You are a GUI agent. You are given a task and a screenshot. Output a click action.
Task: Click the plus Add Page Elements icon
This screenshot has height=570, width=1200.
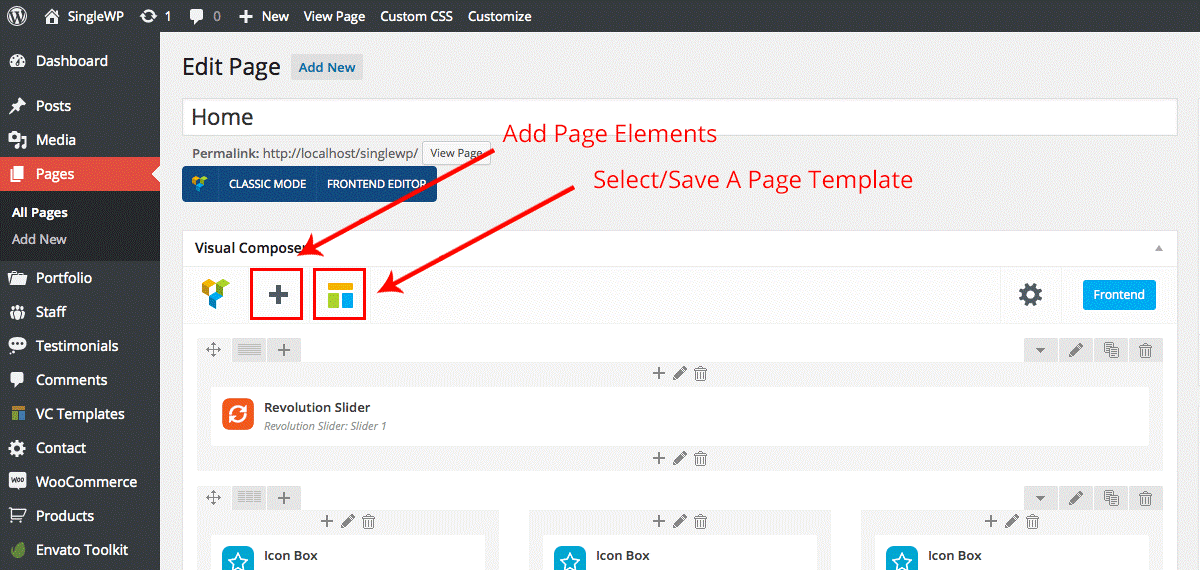click(x=277, y=294)
